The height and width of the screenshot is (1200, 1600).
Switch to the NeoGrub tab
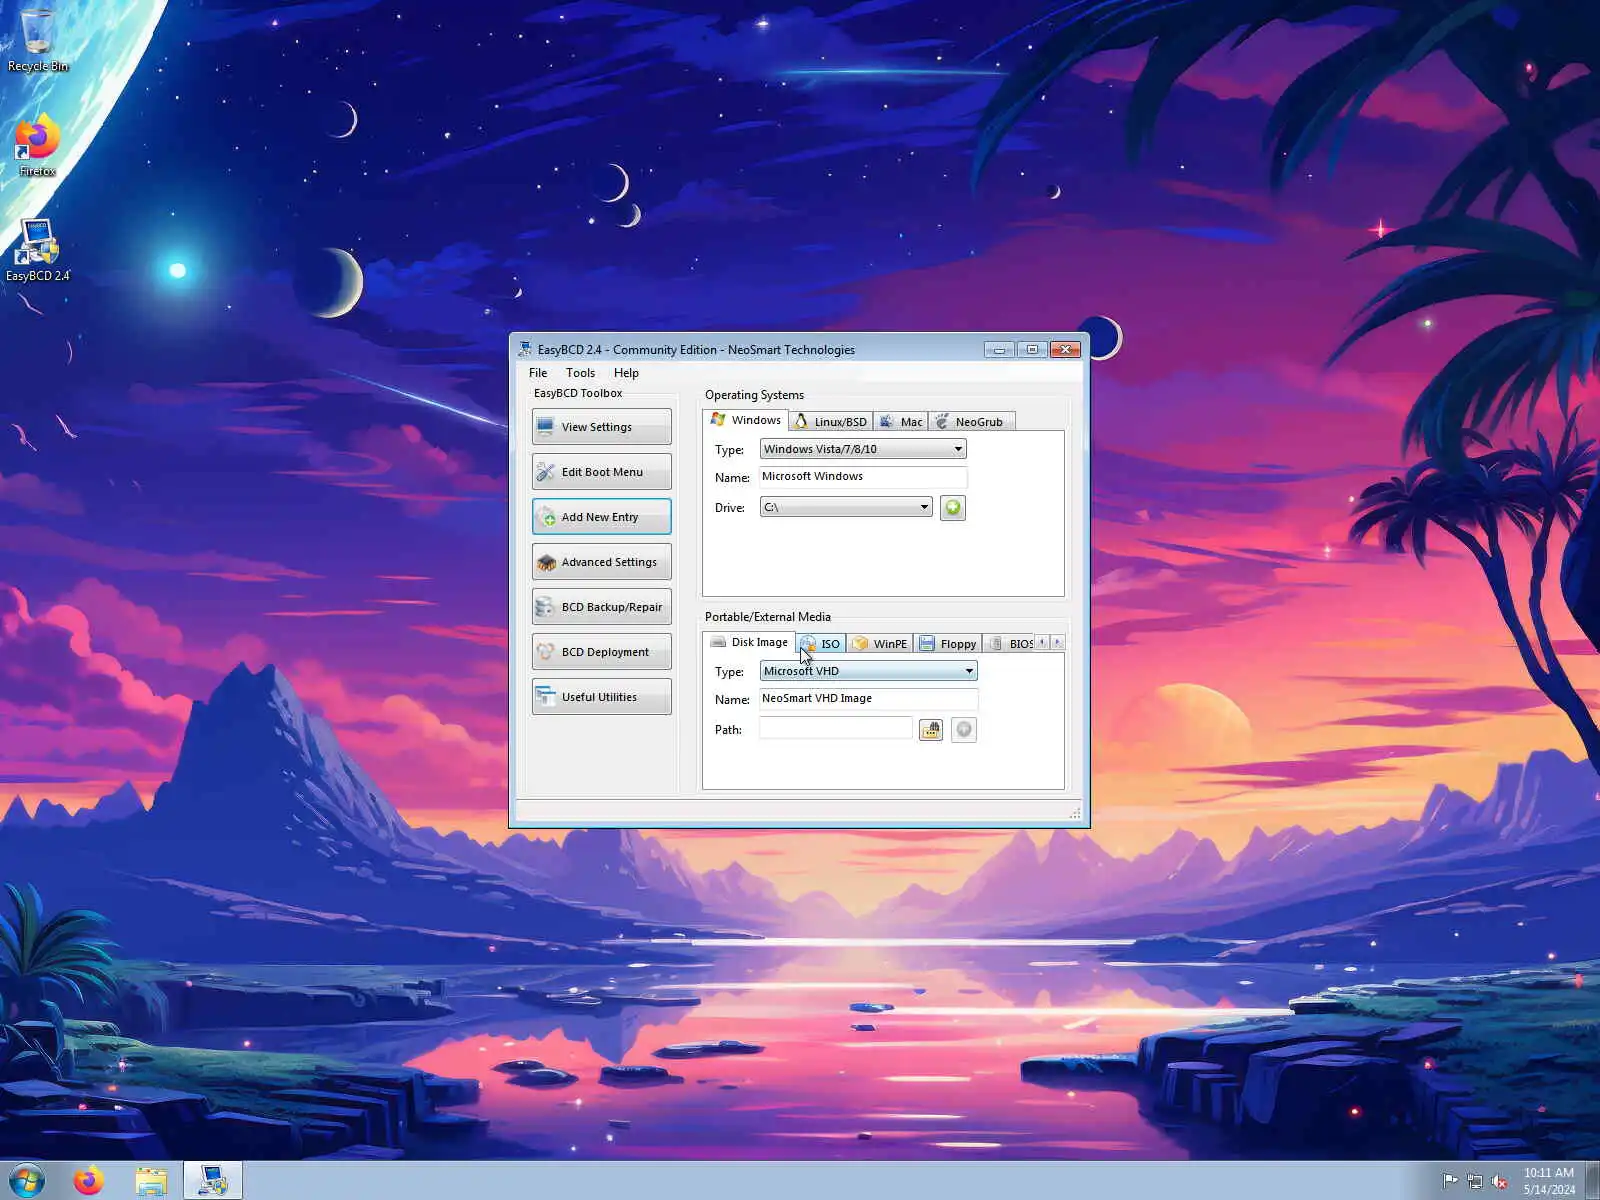coord(971,422)
